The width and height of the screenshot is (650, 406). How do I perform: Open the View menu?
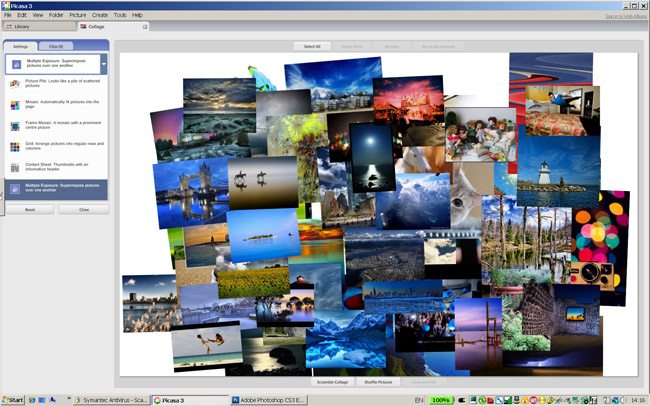[x=38, y=15]
